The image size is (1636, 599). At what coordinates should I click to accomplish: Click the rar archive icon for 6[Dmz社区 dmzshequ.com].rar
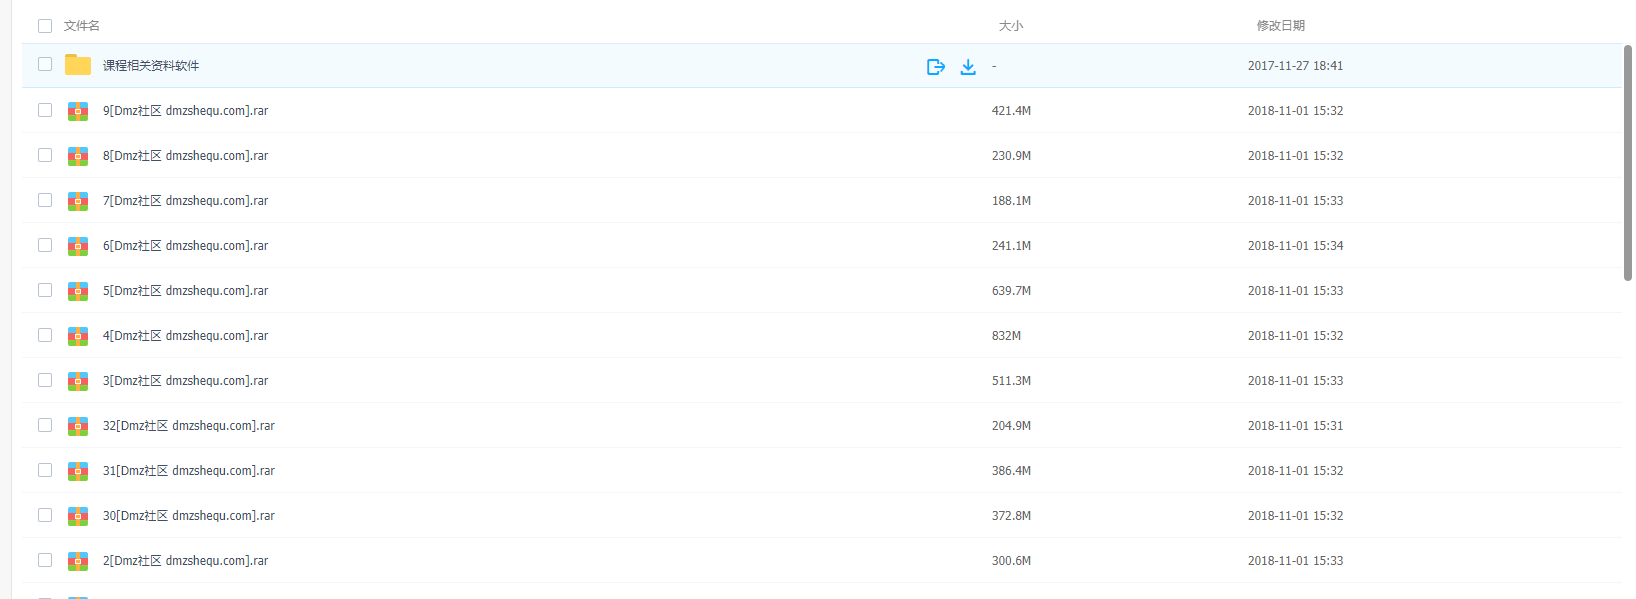(x=78, y=246)
